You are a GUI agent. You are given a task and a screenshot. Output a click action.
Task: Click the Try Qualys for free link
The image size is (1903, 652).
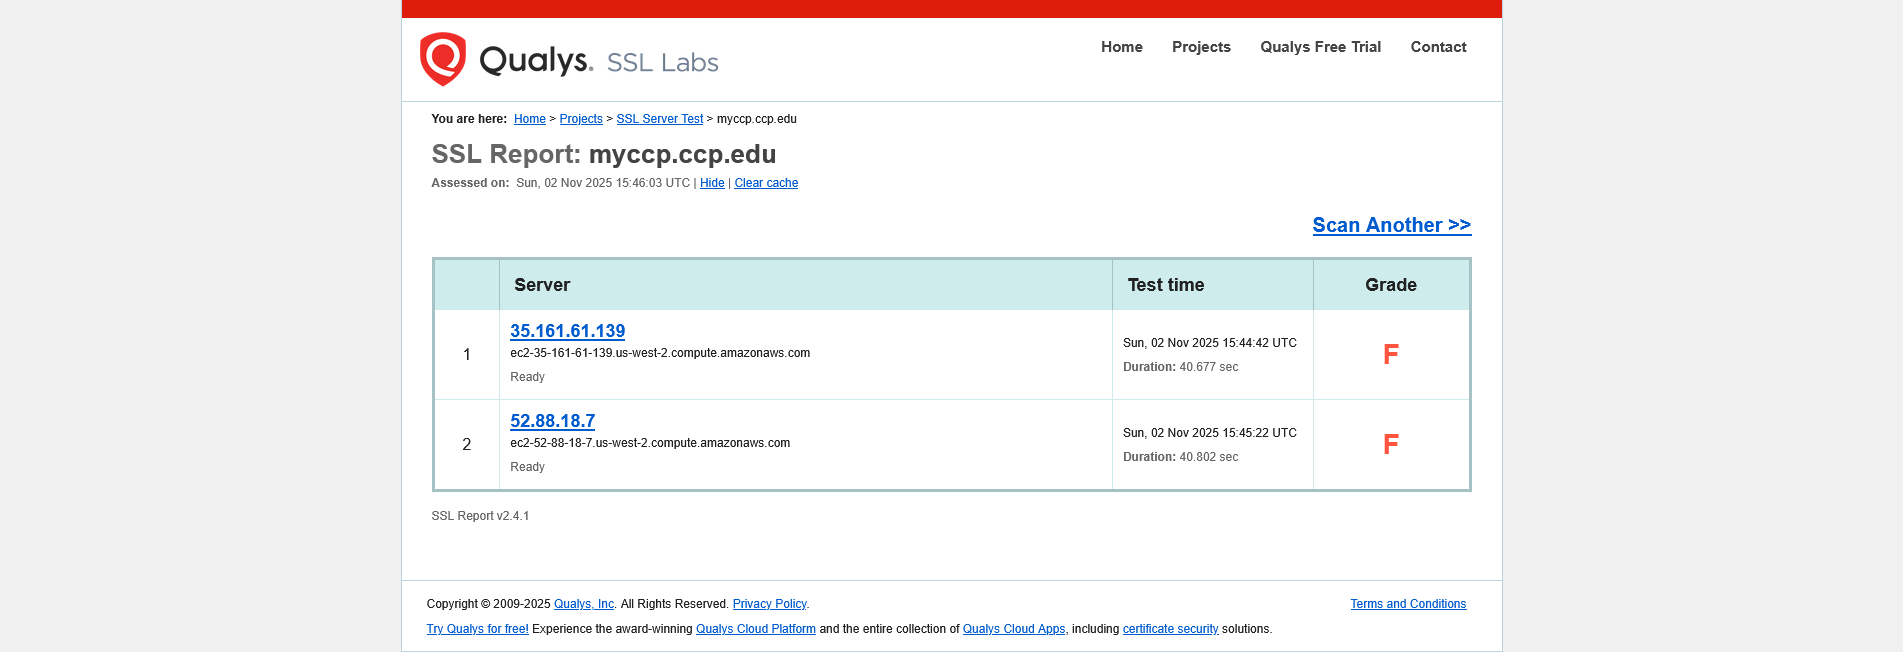click(x=477, y=629)
